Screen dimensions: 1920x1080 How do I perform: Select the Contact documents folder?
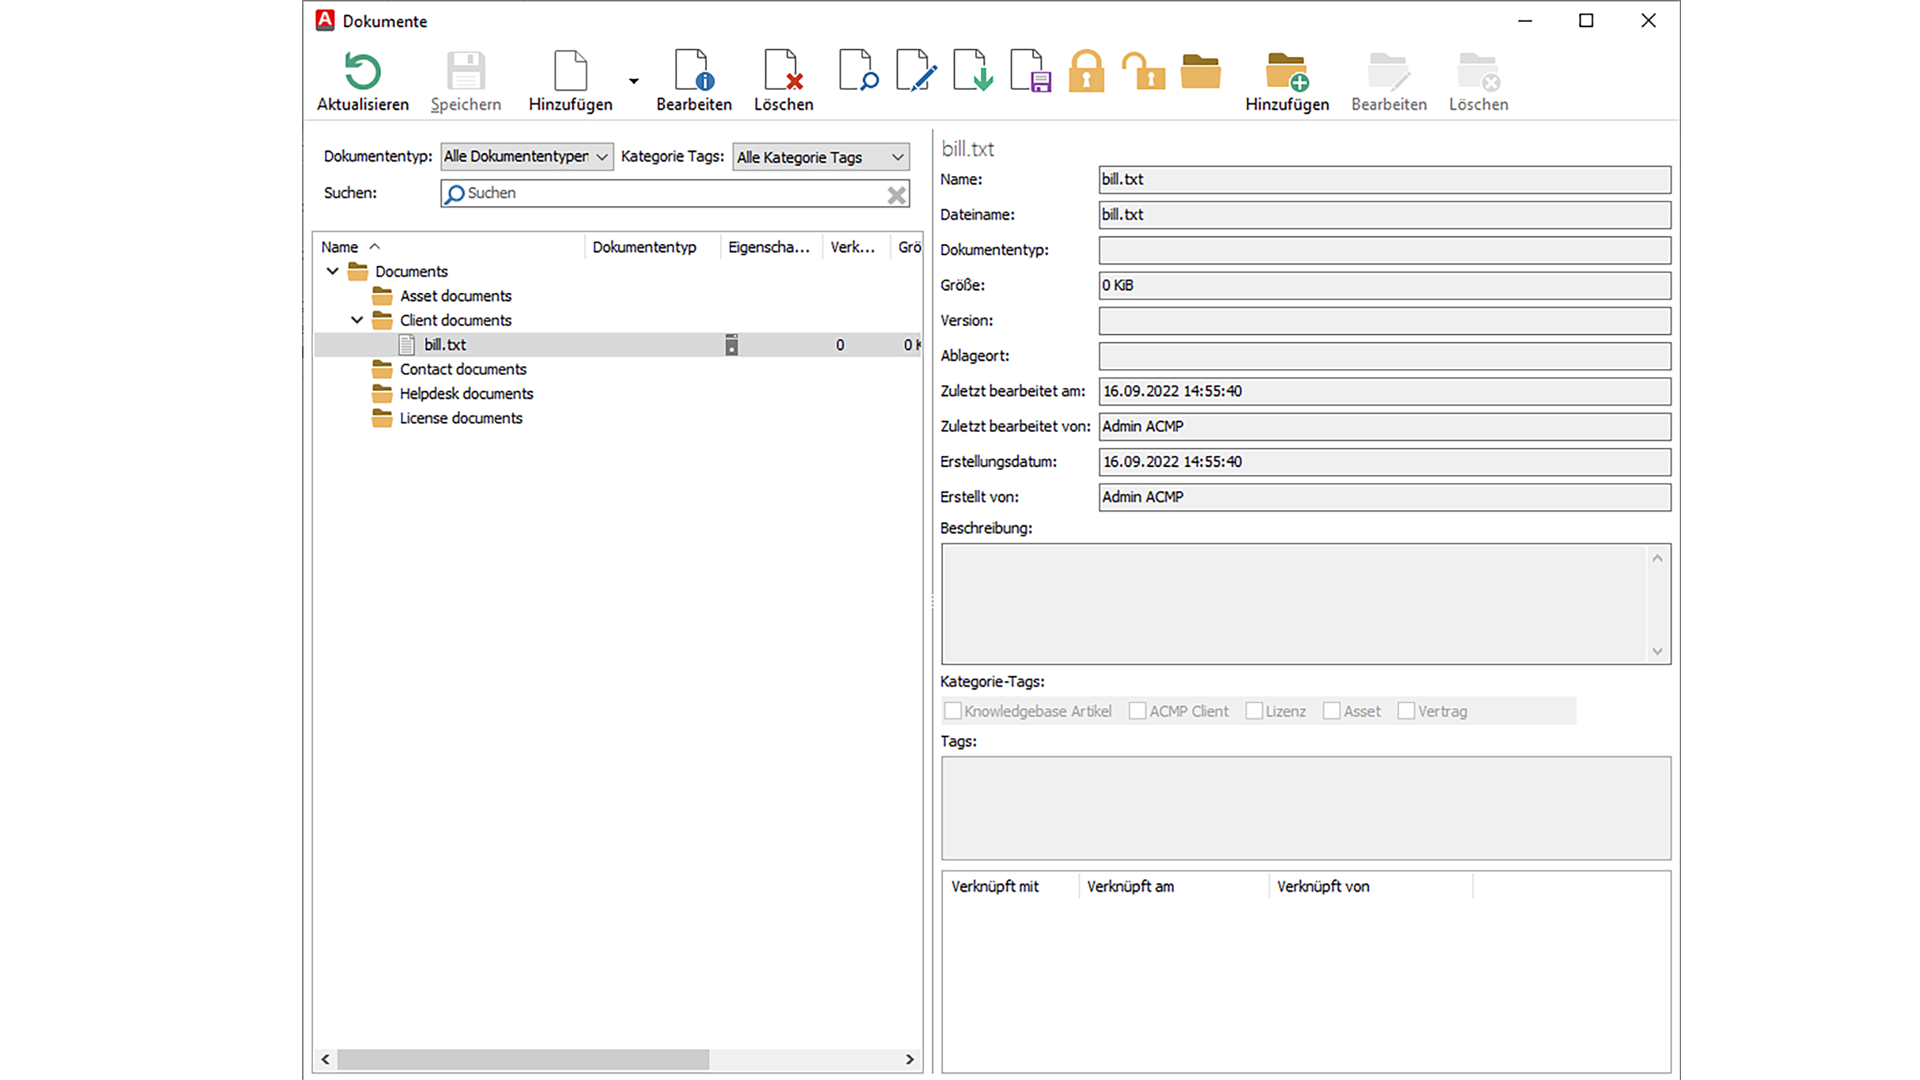click(x=463, y=369)
